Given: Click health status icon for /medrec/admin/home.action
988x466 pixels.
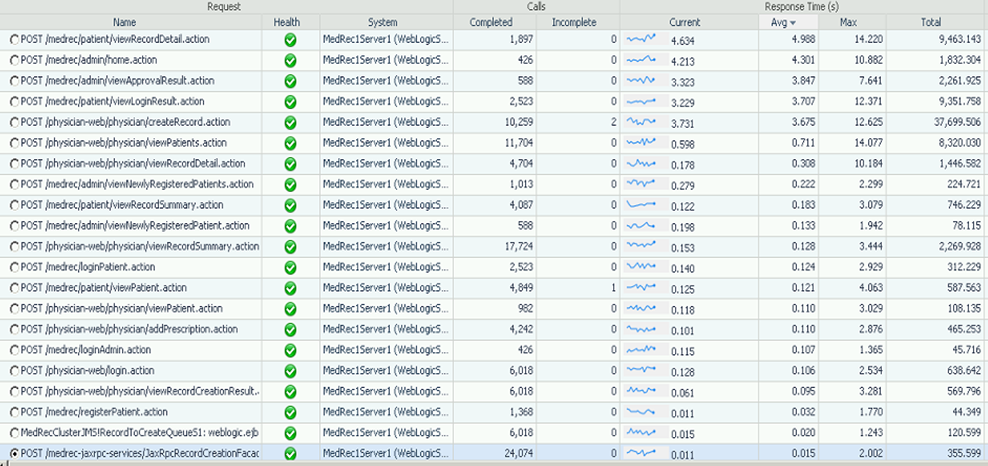Looking at the screenshot, I should pyautogui.click(x=290, y=61).
